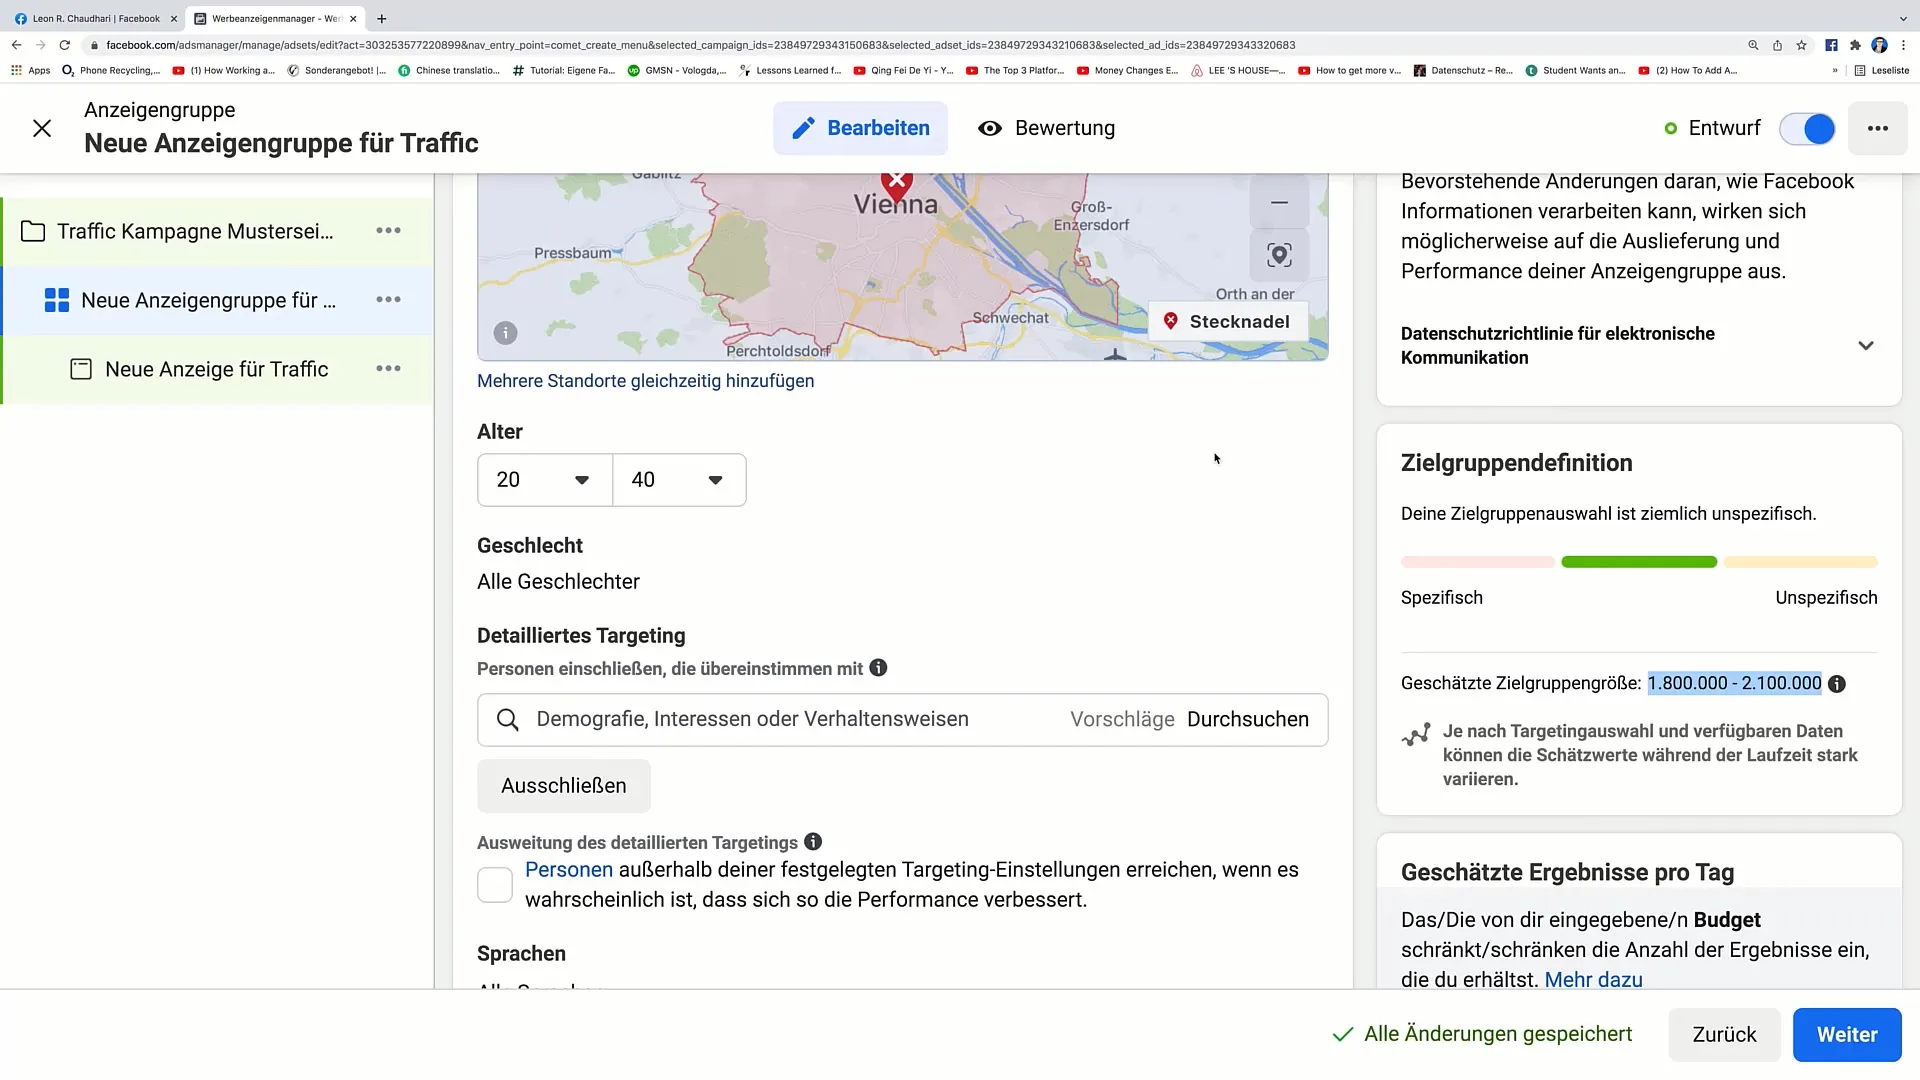Show info for Personen einschließen tooltip icon
1920x1080 pixels.
point(878,668)
